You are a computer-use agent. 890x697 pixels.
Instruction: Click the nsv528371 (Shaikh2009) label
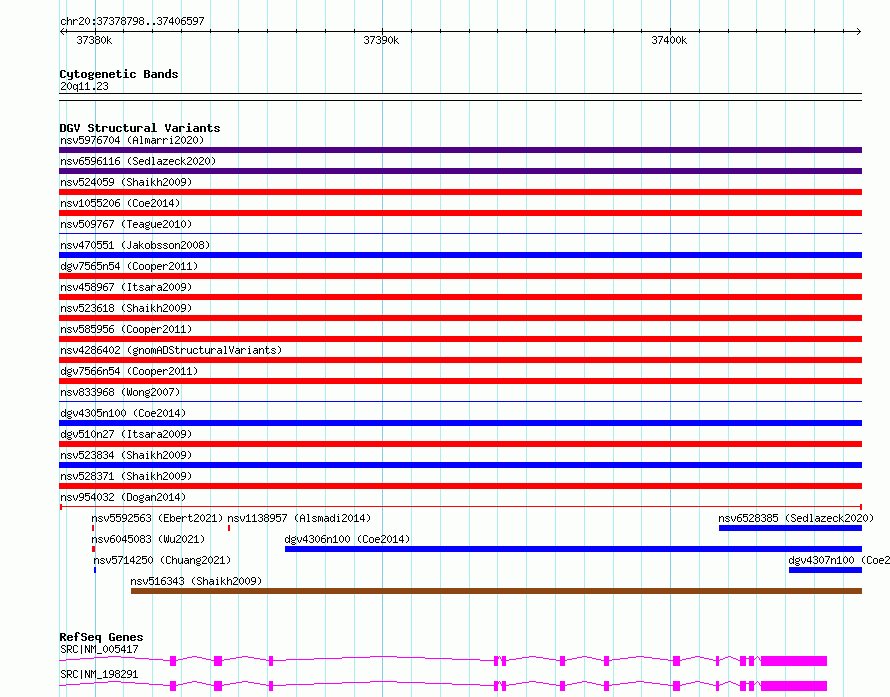click(x=126, y=476)
